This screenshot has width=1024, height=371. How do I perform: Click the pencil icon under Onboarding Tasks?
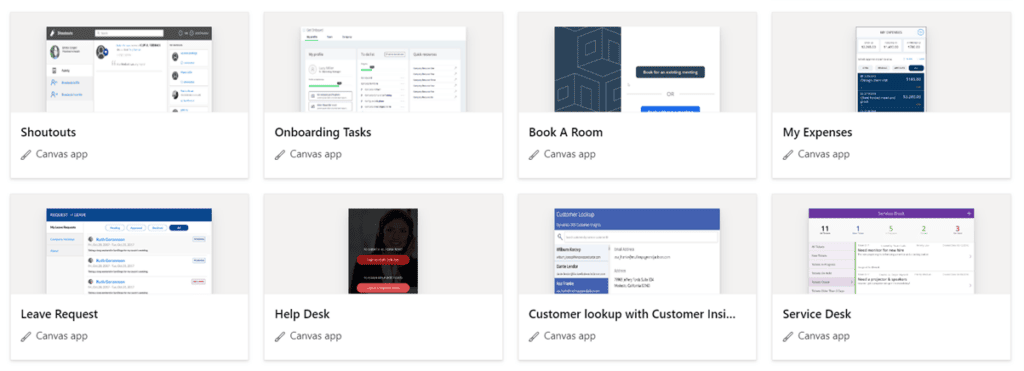[x=280, y=155]
